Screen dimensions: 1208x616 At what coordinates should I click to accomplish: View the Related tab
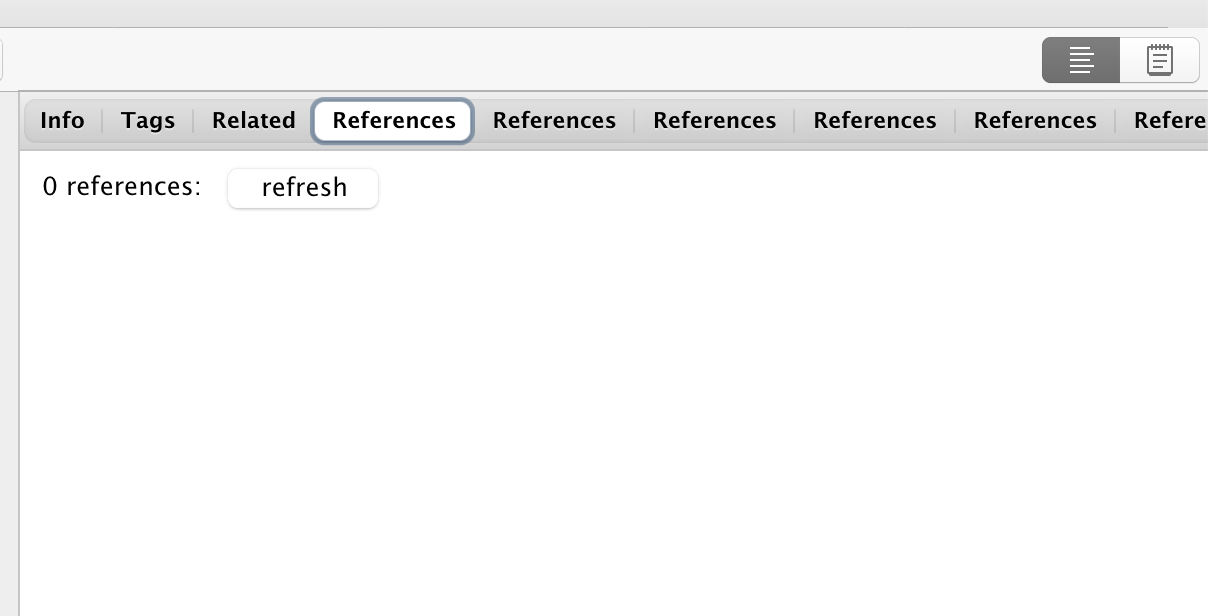point(252,120)
